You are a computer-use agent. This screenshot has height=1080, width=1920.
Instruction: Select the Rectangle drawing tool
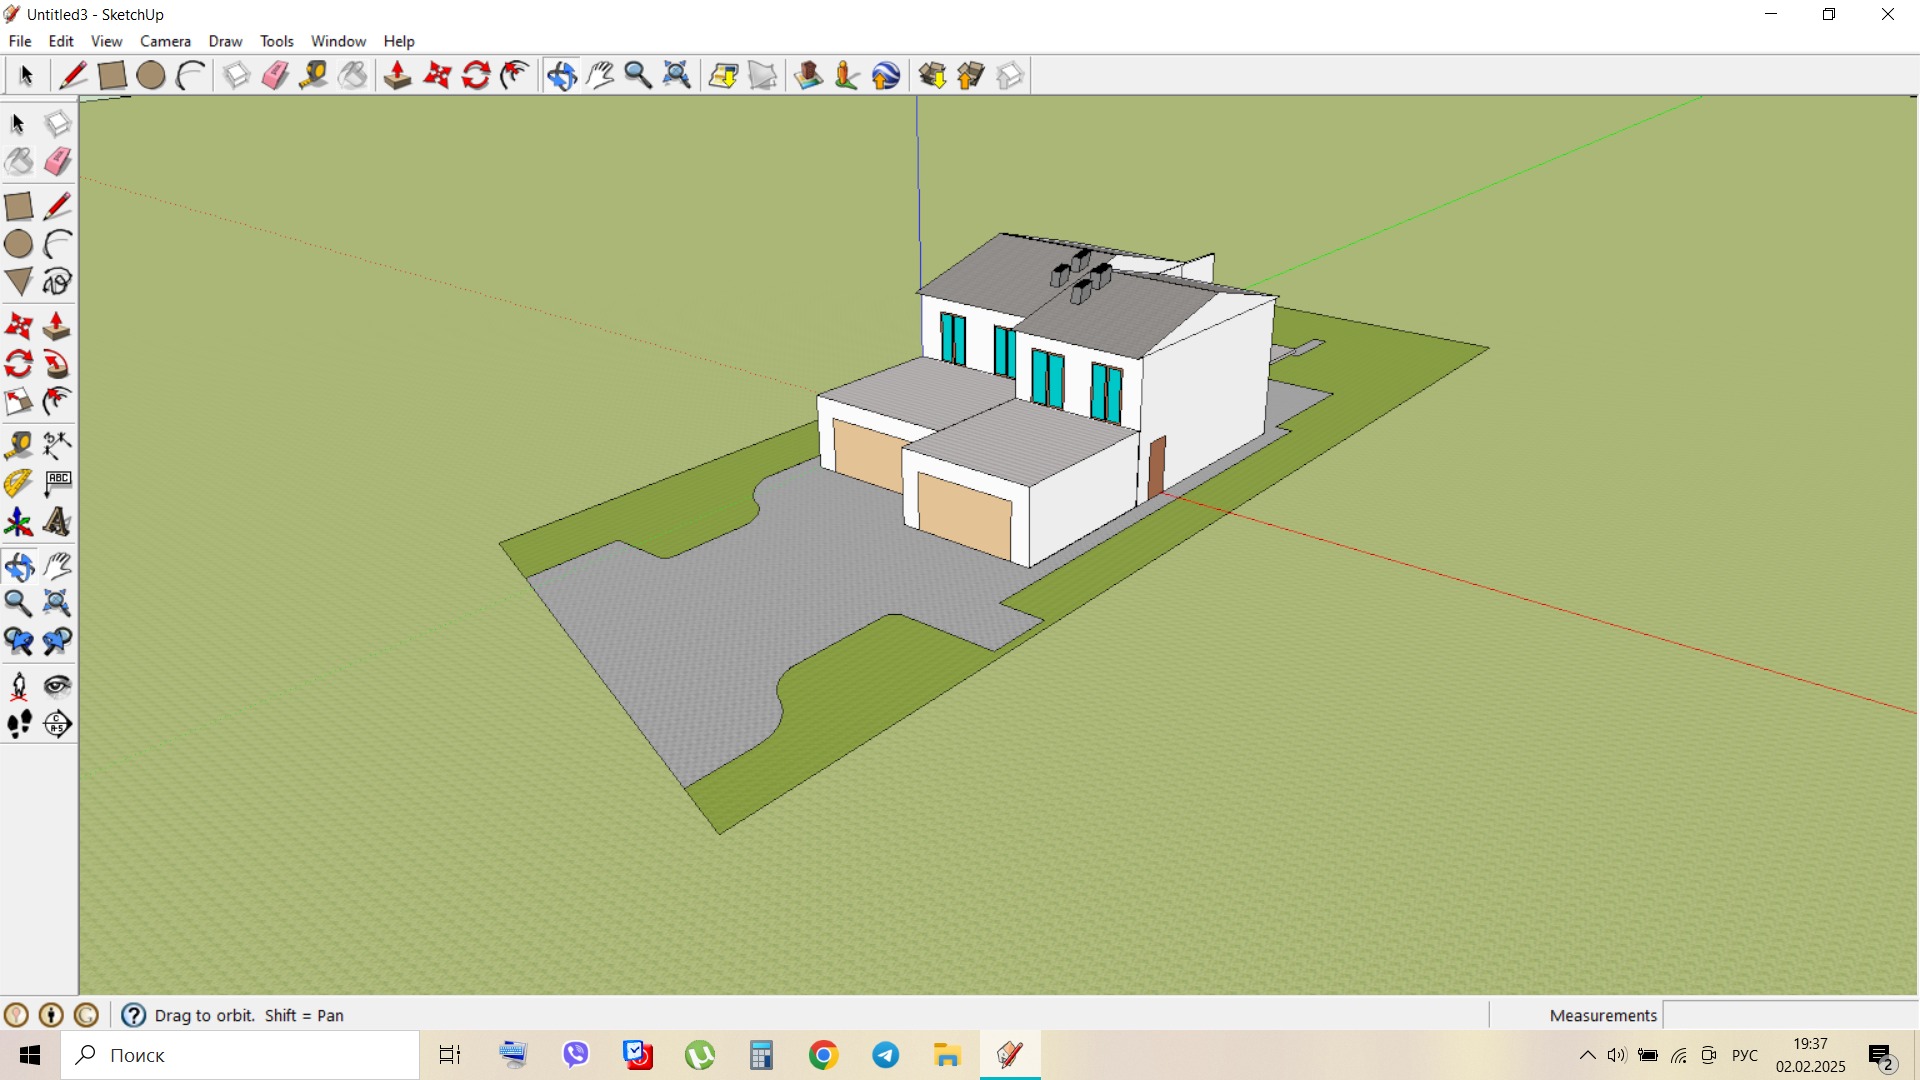112,75
